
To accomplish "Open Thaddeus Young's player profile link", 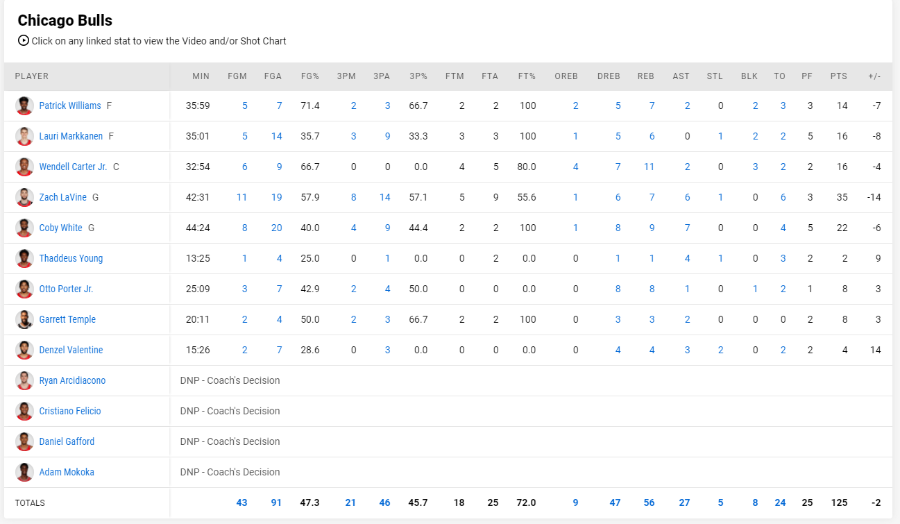I will (71, 258).
